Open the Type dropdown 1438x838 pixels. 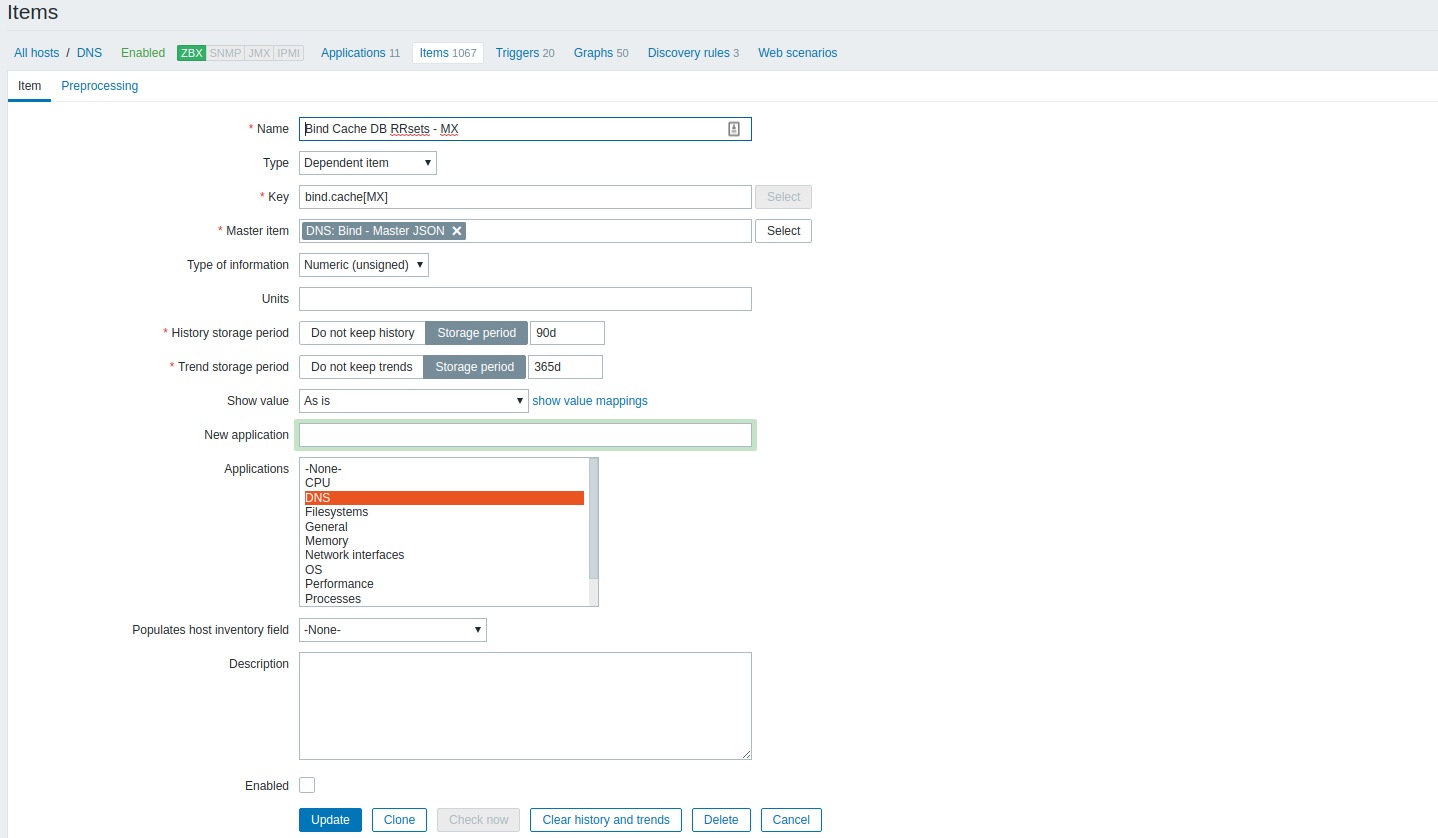pos(368,163)
